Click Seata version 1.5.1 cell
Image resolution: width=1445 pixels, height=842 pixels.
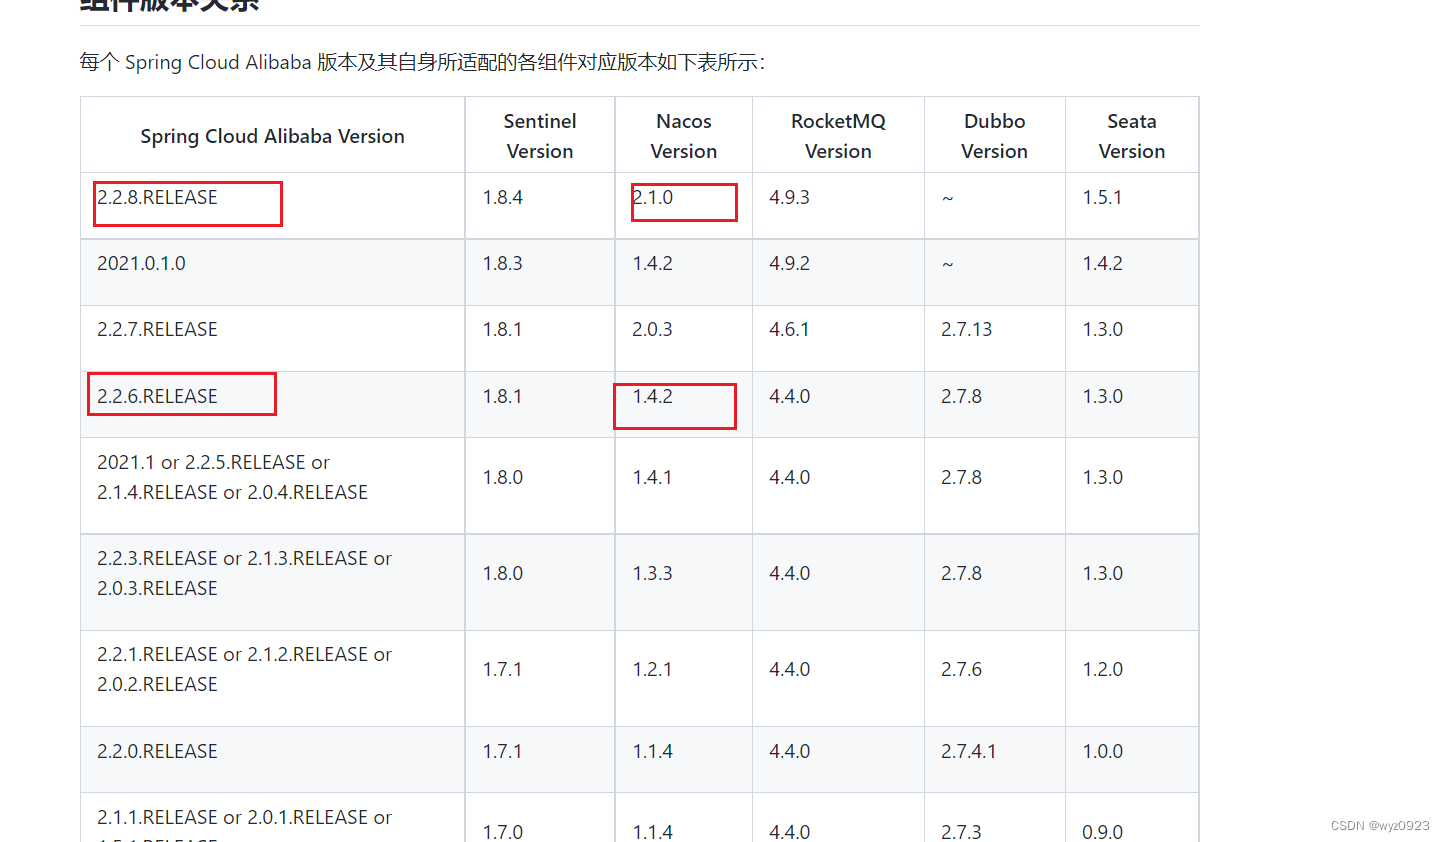1132,206
